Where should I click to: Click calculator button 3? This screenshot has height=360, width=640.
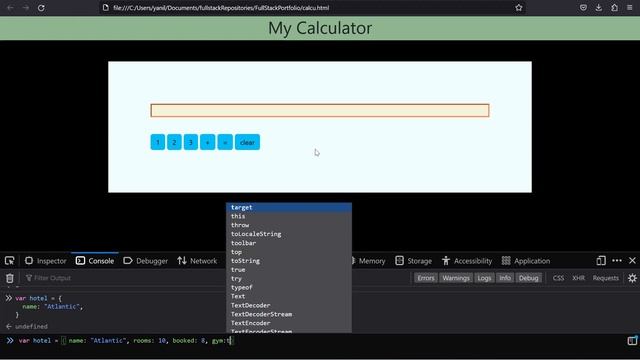pyautogui.click(x=191, y=142)
